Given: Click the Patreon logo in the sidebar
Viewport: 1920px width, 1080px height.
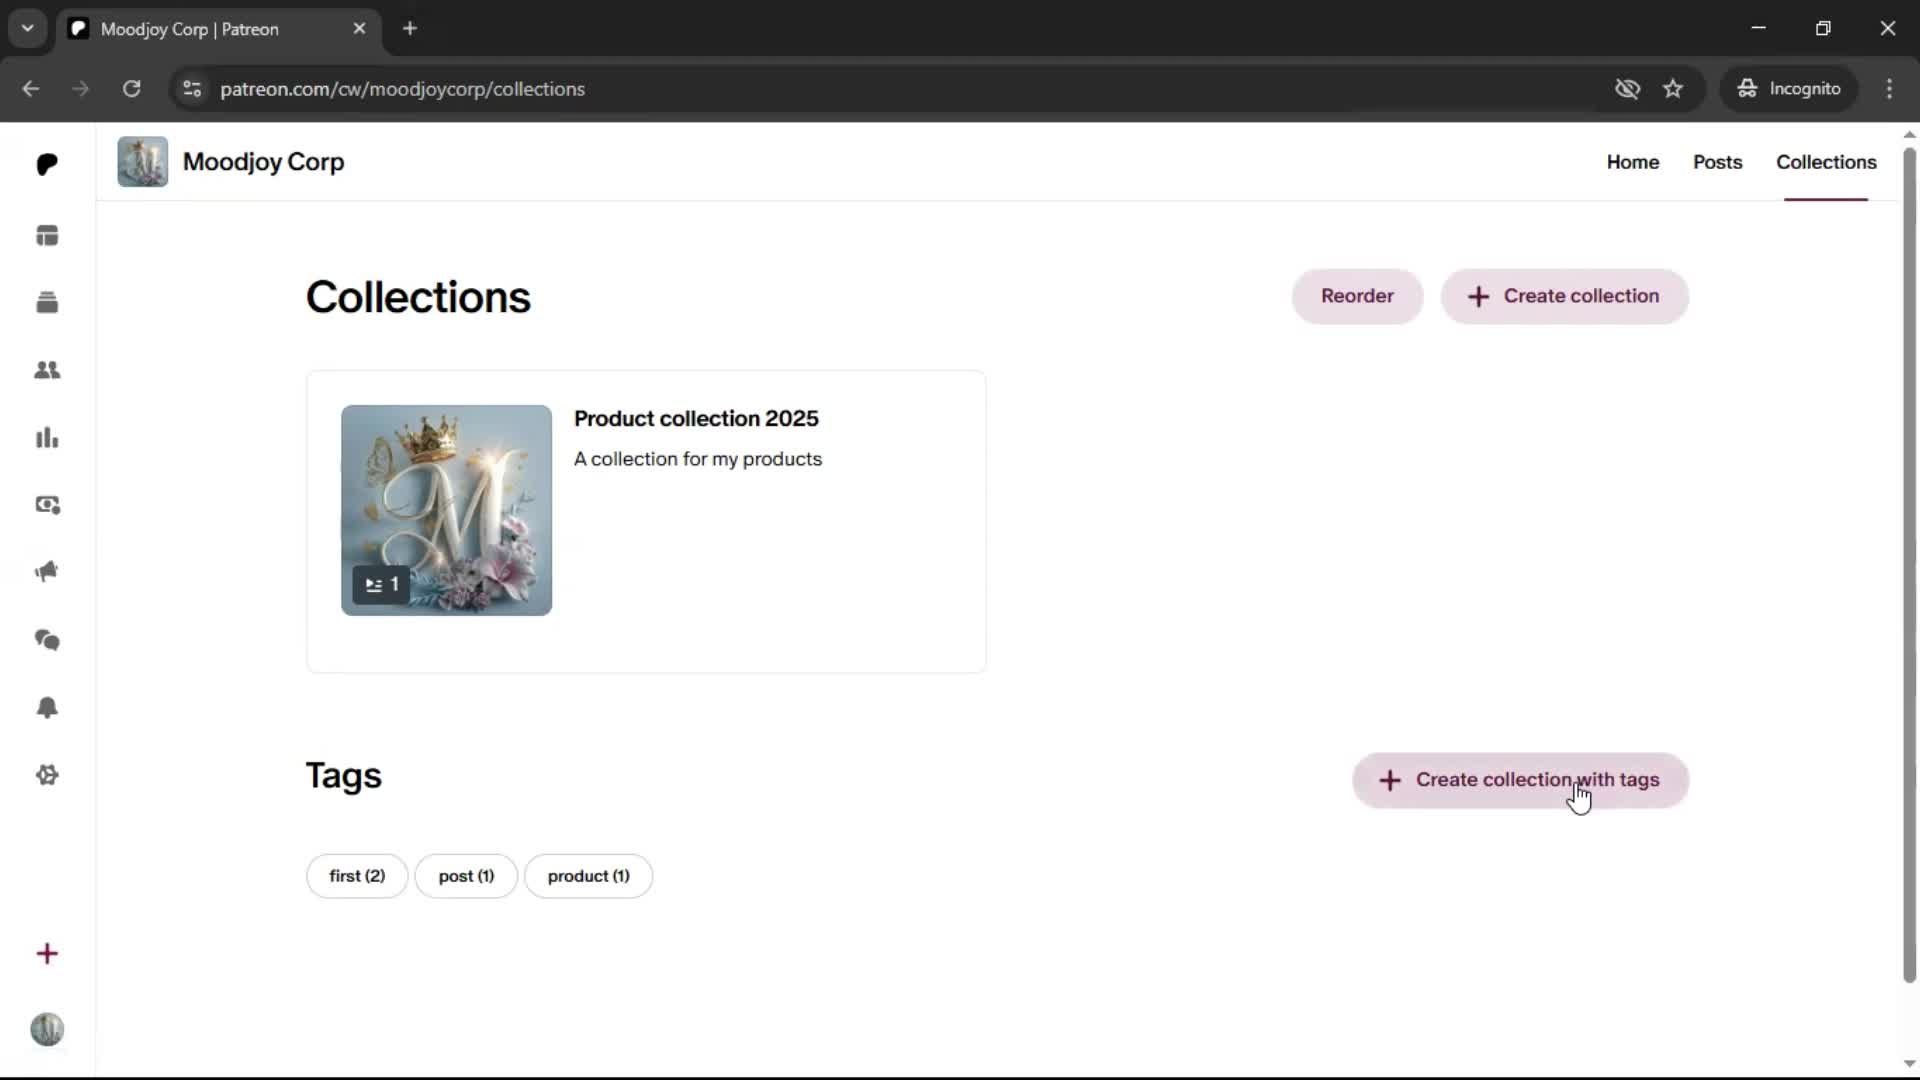Looking at the screenshot, I should tap(47, 164).
